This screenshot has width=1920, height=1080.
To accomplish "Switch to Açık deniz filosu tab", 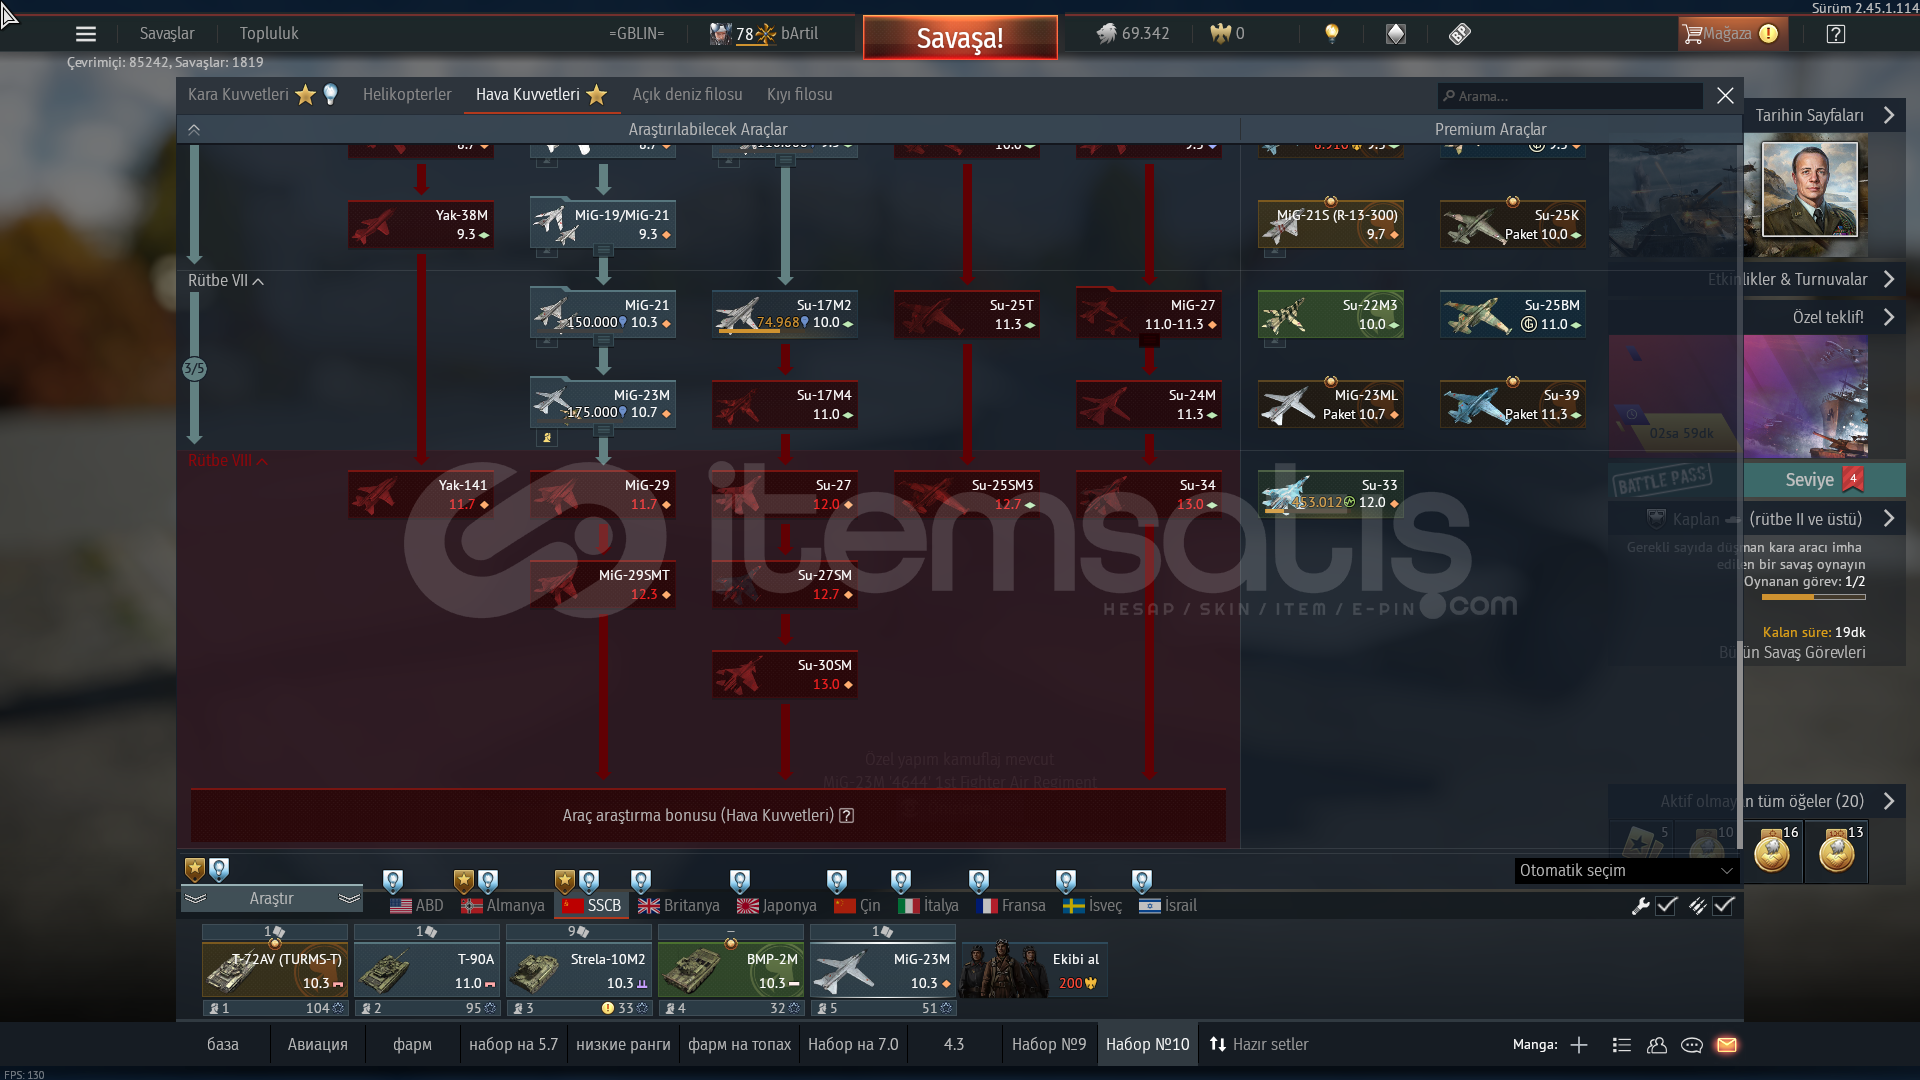I will pos(687,94).
